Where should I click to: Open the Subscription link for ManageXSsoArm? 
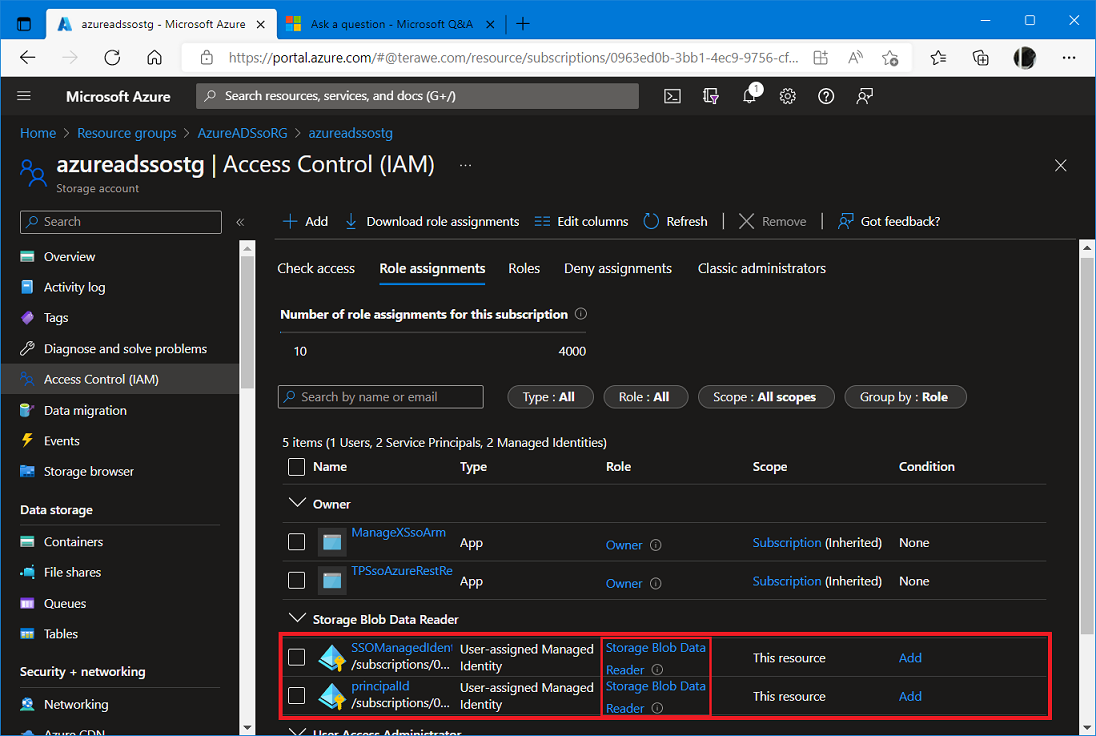tap(786, 543)
